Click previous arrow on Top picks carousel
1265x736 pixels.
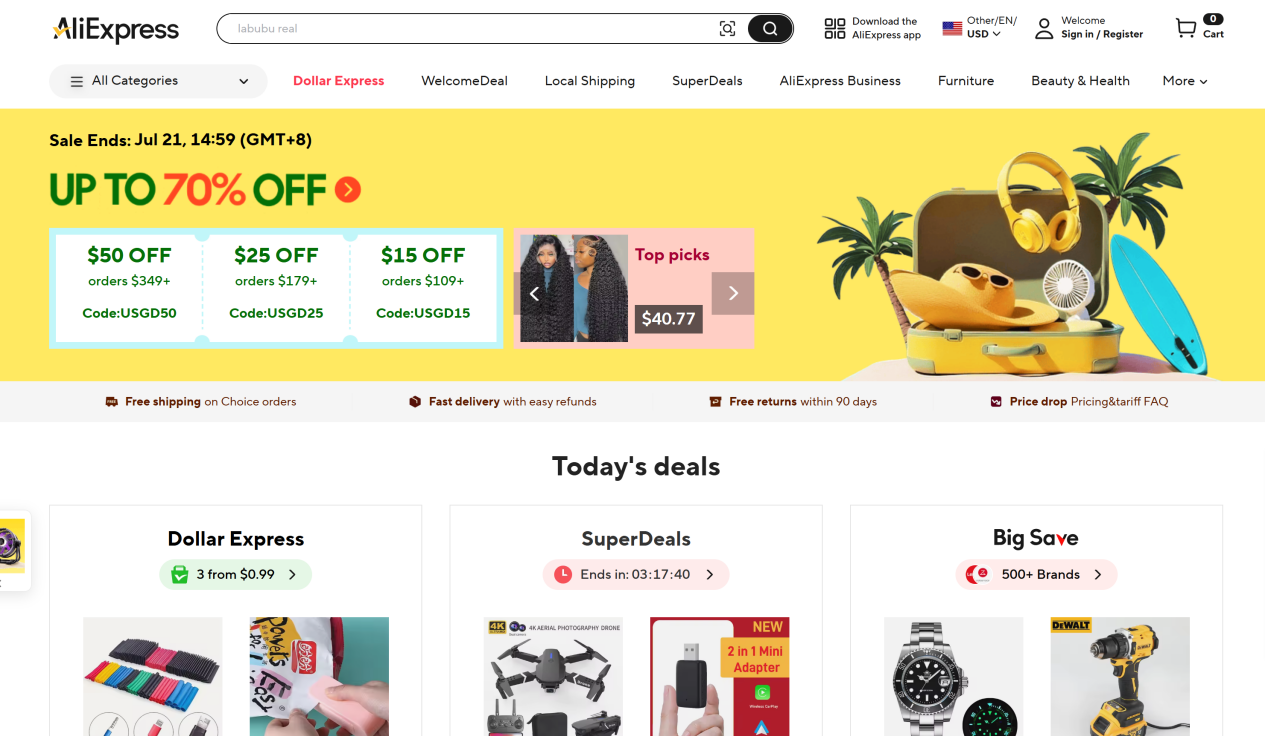[x=534, y=293]
